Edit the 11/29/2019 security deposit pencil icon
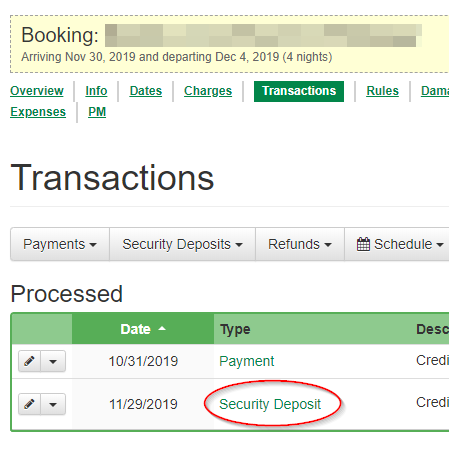449x455 pixels. [29, 404]
